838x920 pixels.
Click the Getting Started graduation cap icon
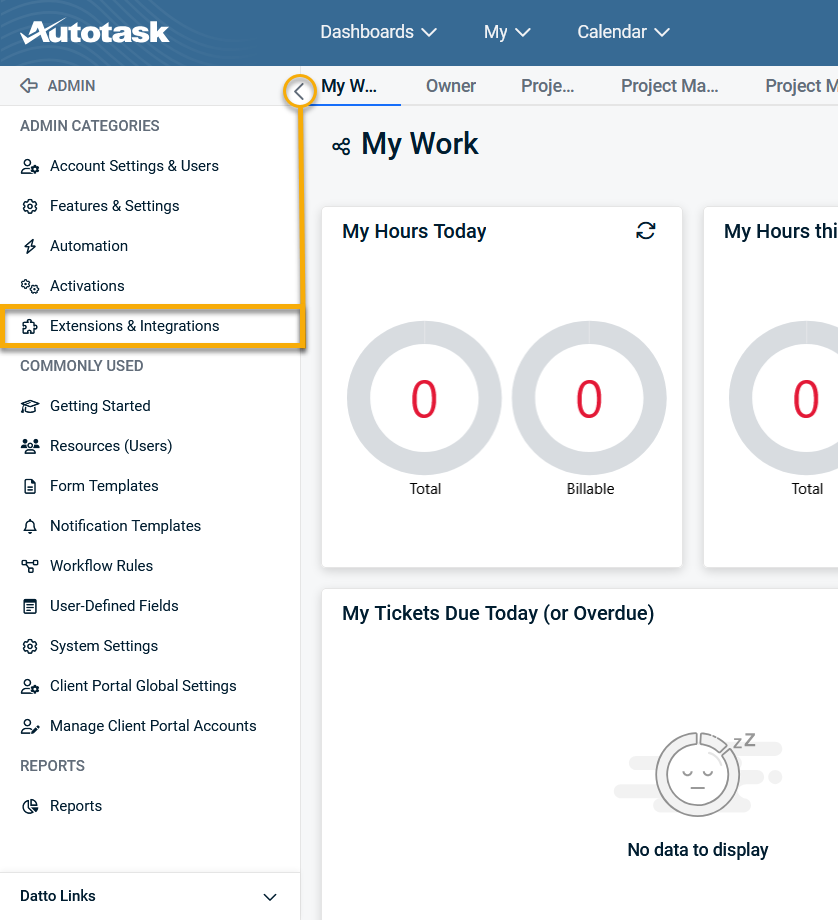pyautogui.click(x=30, y=406)
